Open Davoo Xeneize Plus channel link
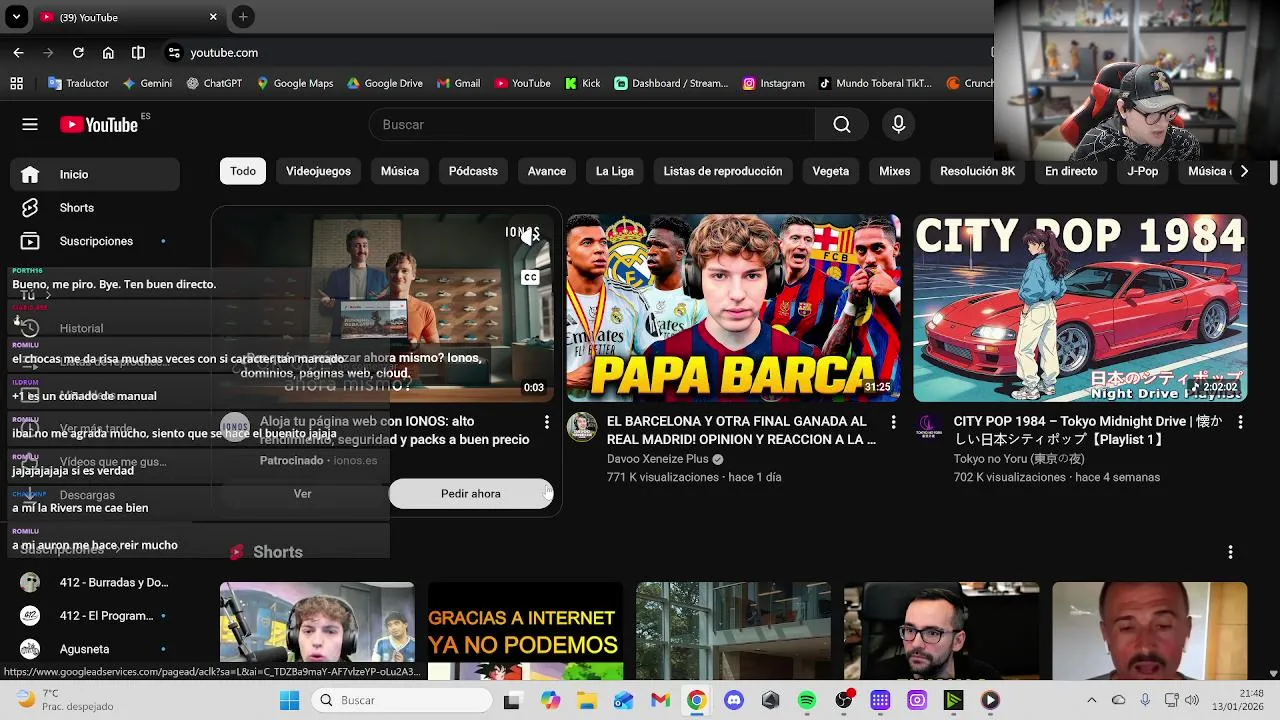Viewport: 1280px width, 720px height. pyautogui.click(x=658, y=459)
